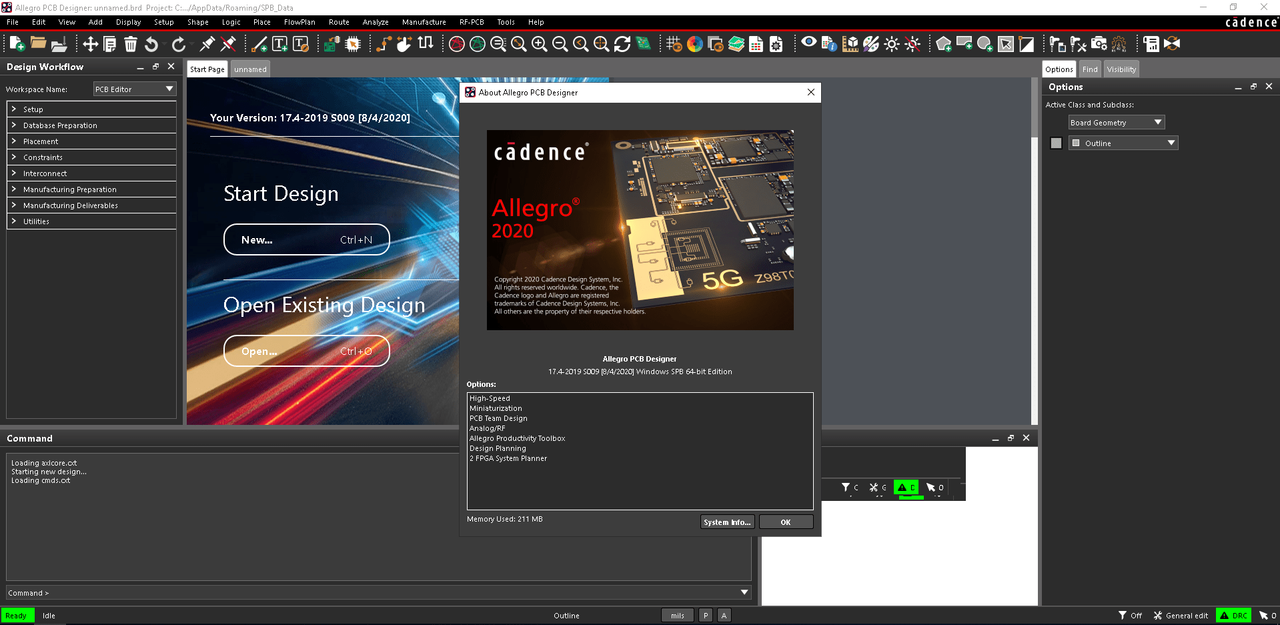Toggle the P button in status bar

click(705, 615)
